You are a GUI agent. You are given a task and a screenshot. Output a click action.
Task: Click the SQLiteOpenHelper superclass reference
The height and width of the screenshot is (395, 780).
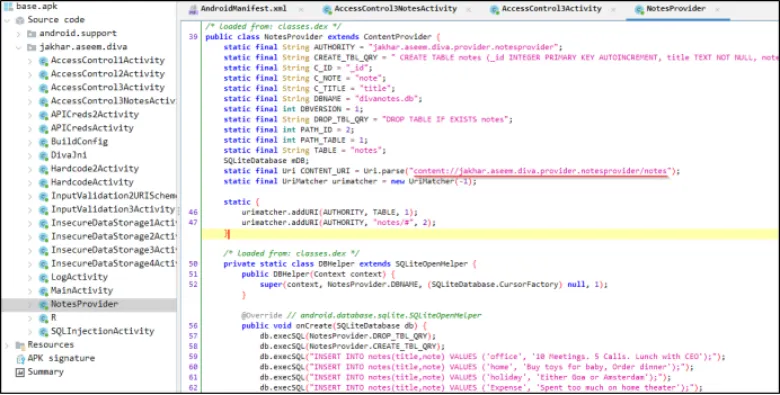pyautogui.click(x=431, y=264)
